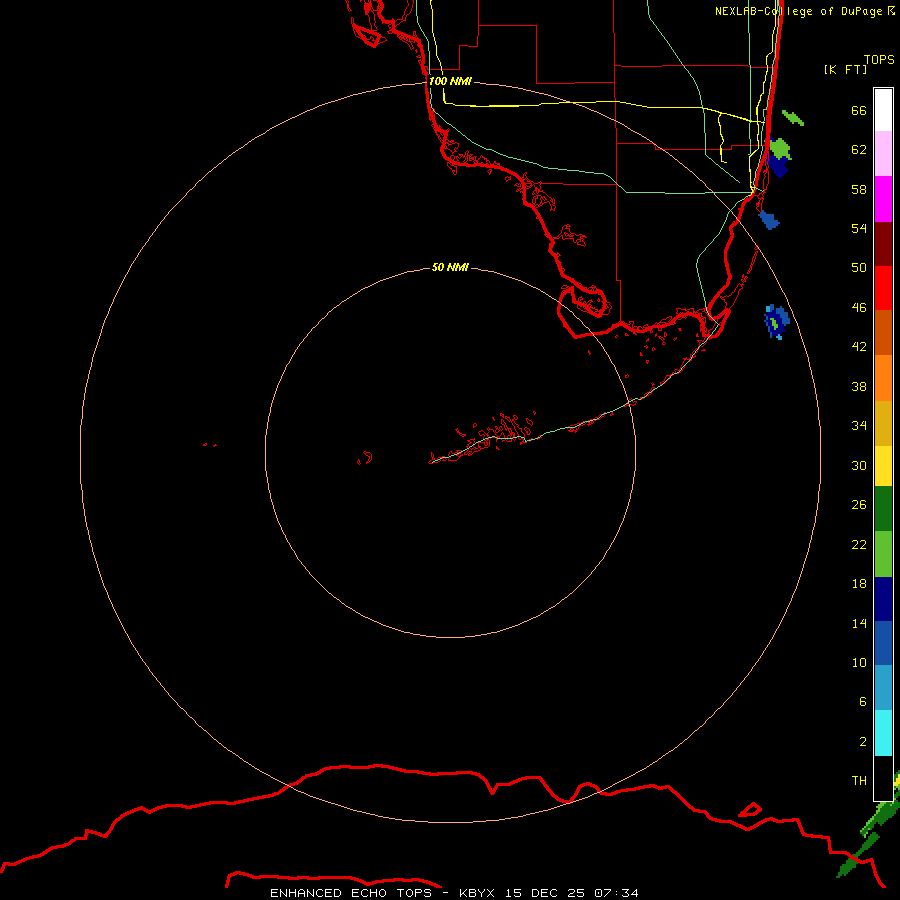Click the "ENHANCED ECHO TOPS" product title
The width and height of the screenshot is (900, 900).
351,893
